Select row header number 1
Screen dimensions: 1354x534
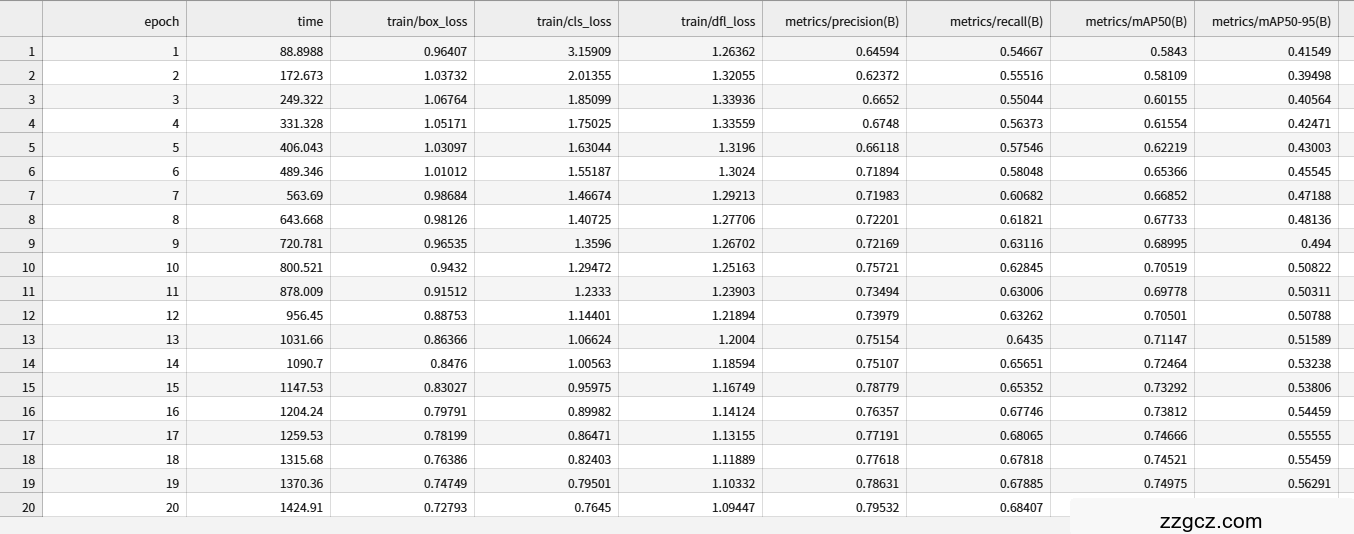(21, 51)
